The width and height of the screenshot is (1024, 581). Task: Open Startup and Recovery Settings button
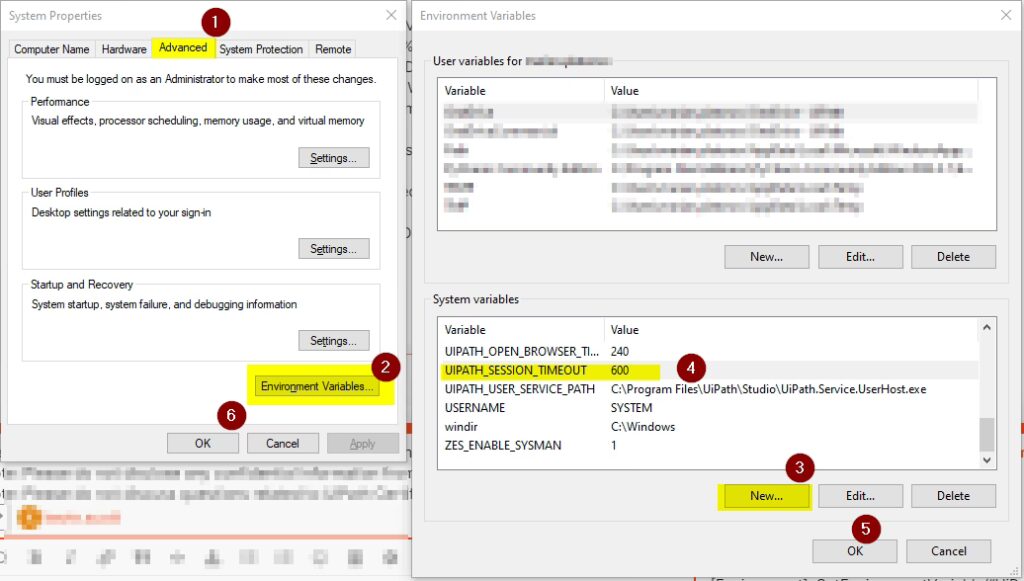[333, 341]
